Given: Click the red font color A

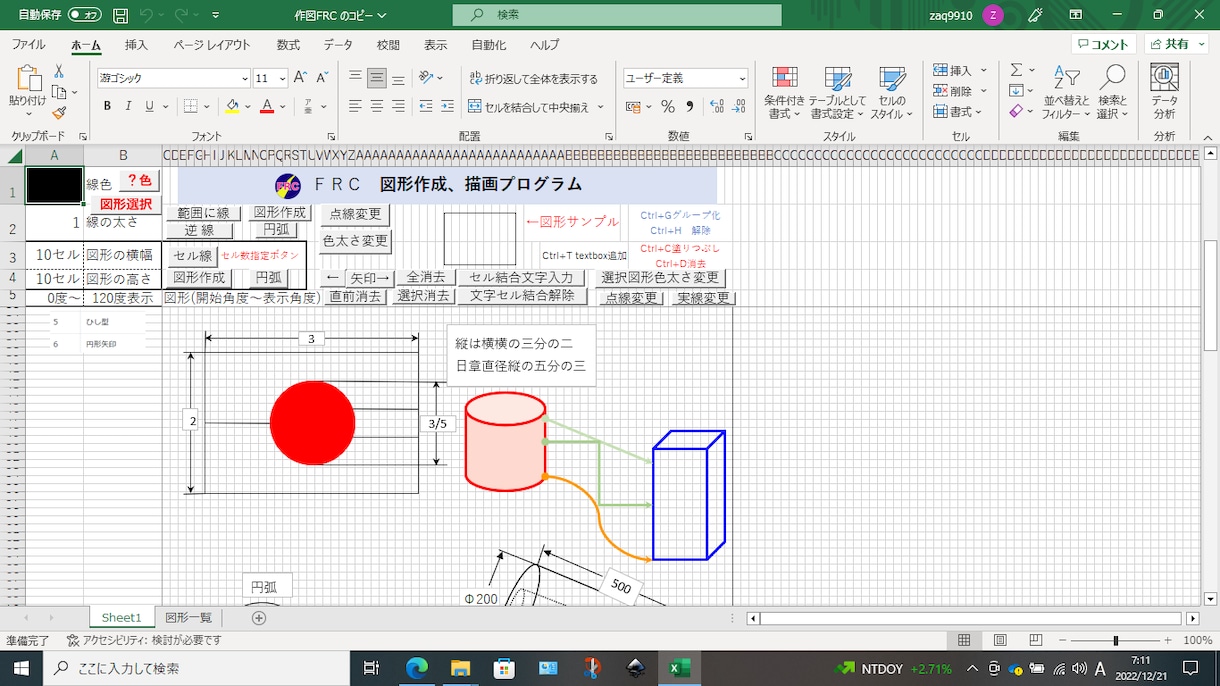Looking at the screenshot, I should click(267, 106).
